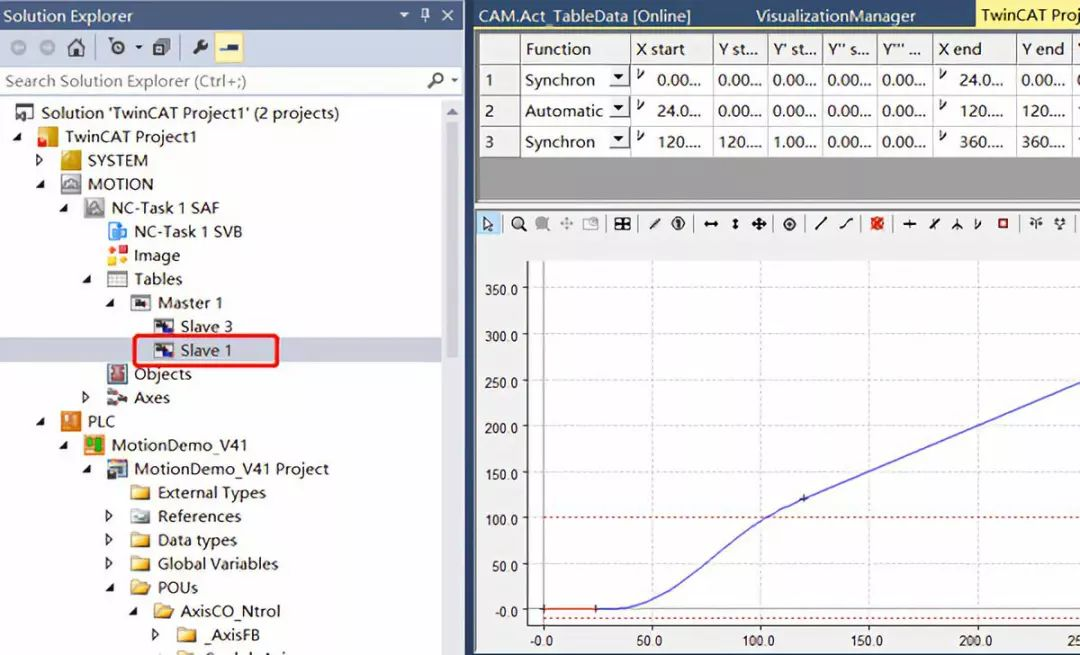Select the vertical double-arrow move tool
This screenshot has width=1080, height=655.
pos(735,224)
